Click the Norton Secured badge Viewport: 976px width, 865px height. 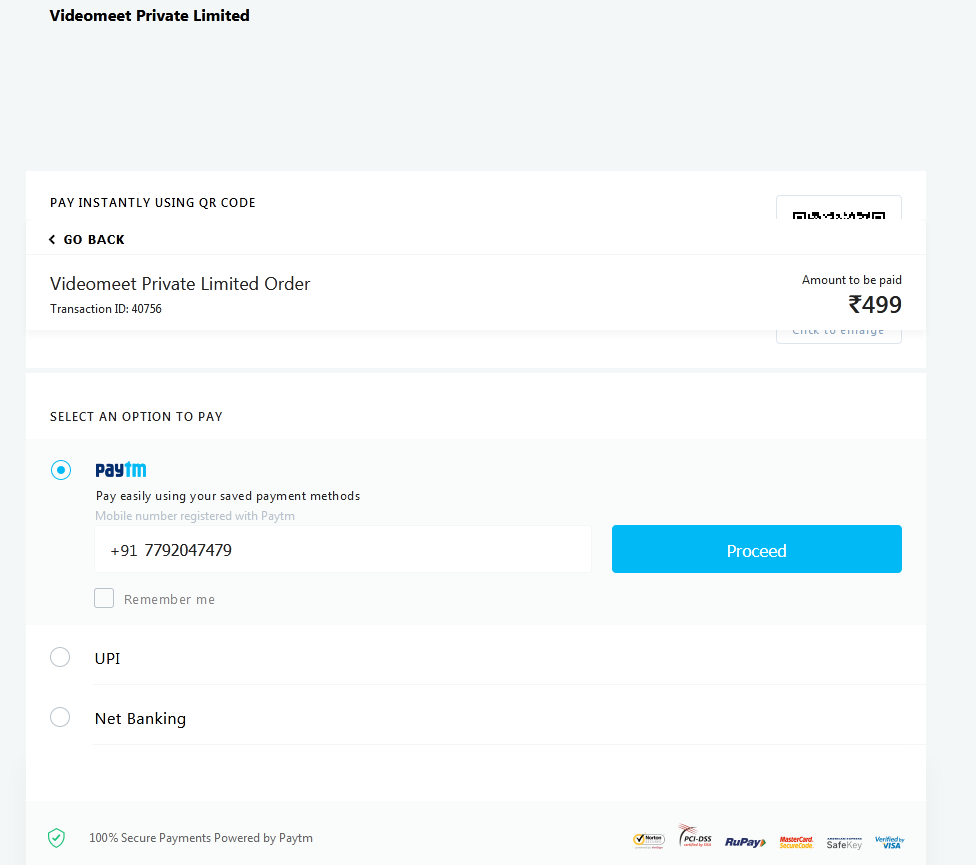[648, 840]
